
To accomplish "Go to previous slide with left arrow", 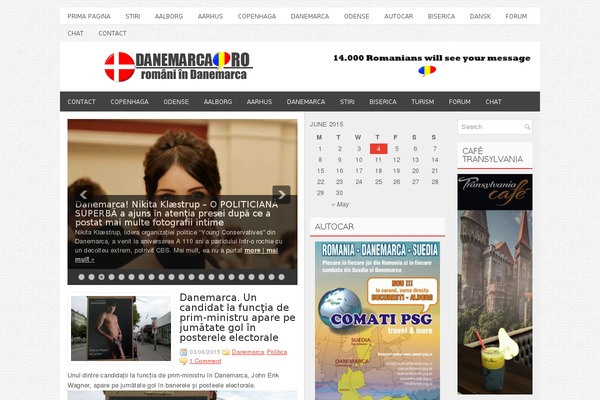I will 83,195.
